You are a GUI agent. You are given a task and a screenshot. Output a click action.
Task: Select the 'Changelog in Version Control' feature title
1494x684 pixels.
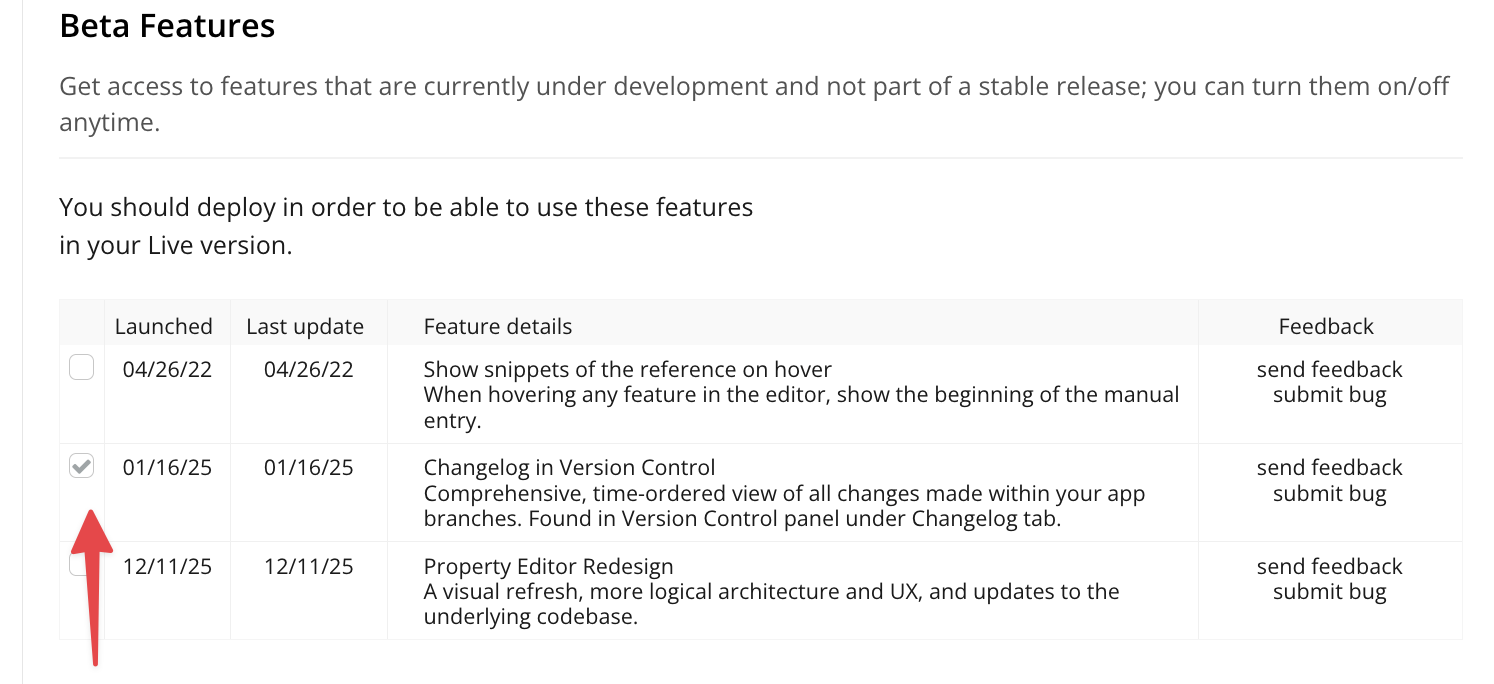[x=569, y=467]
